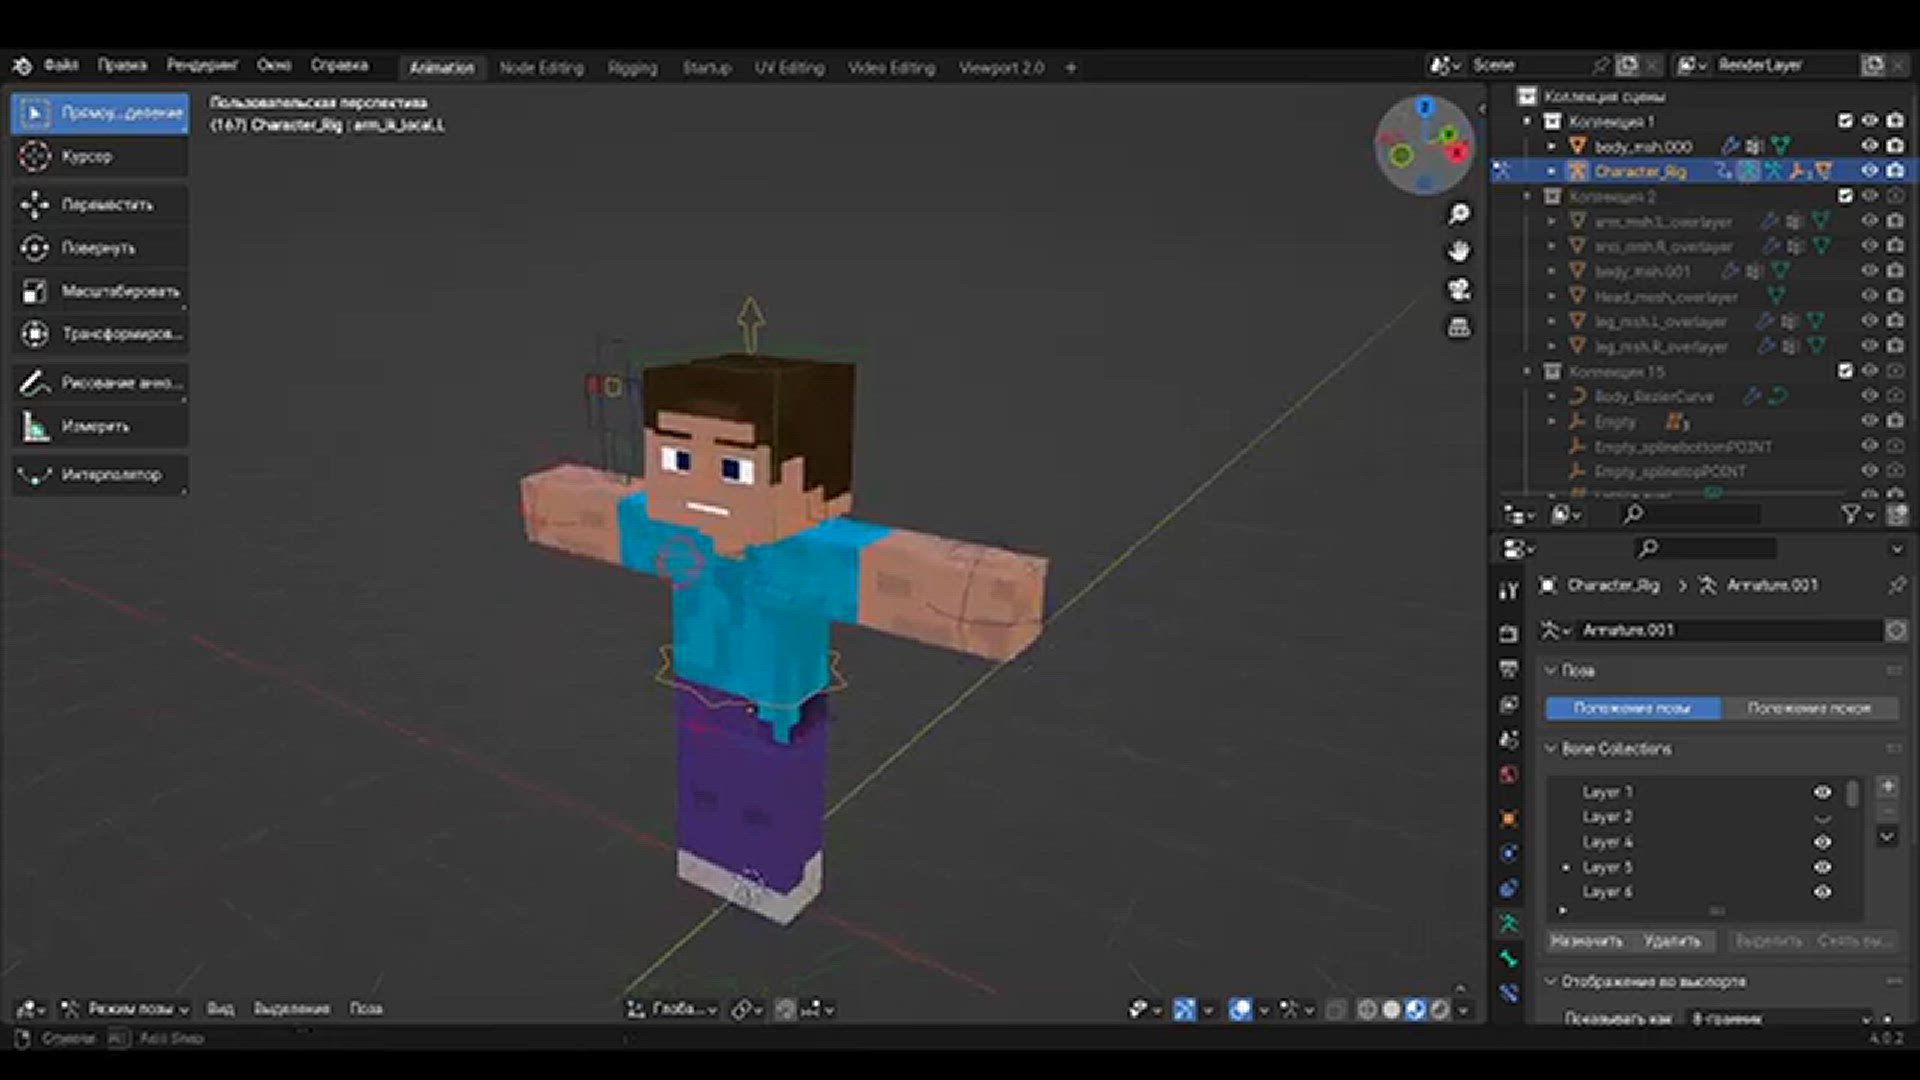Click the navigation gizmo orientation sphere
The image size is (1920, 1080).
pos(1425,145)
